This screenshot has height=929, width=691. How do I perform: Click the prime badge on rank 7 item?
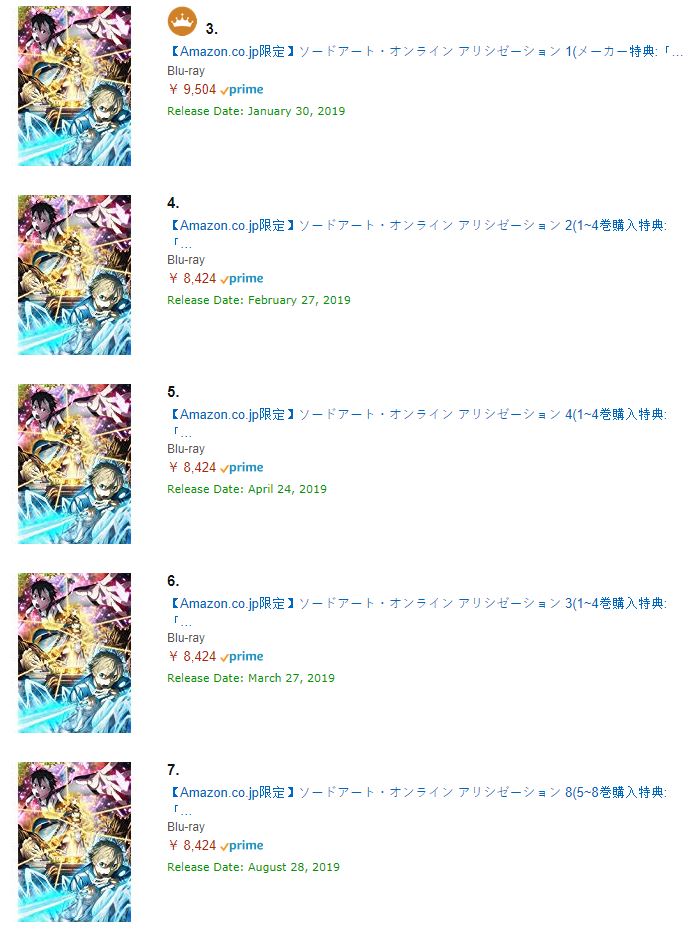(x=242, y=846)
